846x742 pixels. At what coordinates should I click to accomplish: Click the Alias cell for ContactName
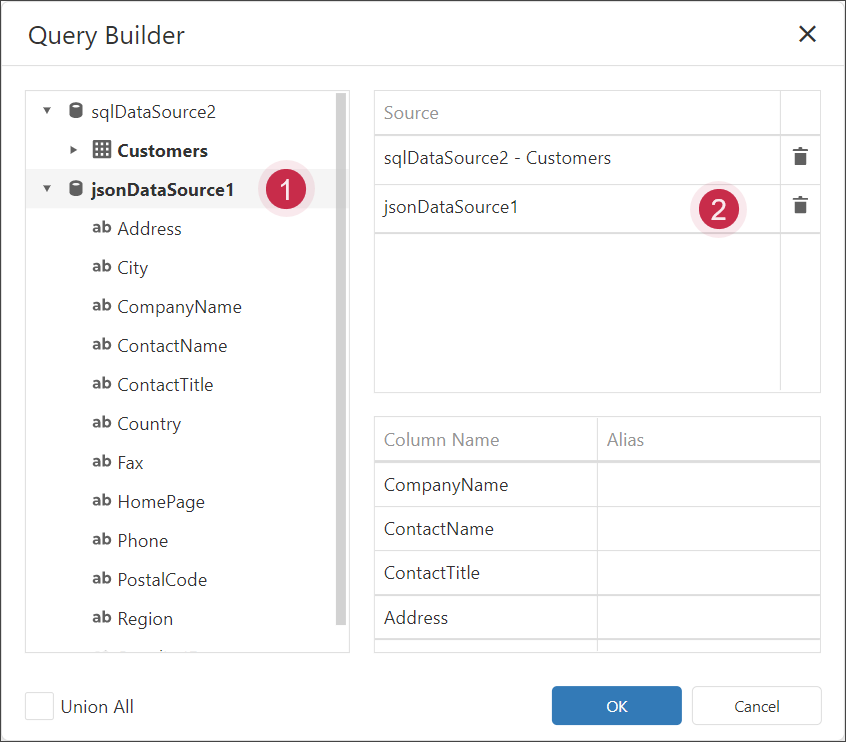pos(708,529)
